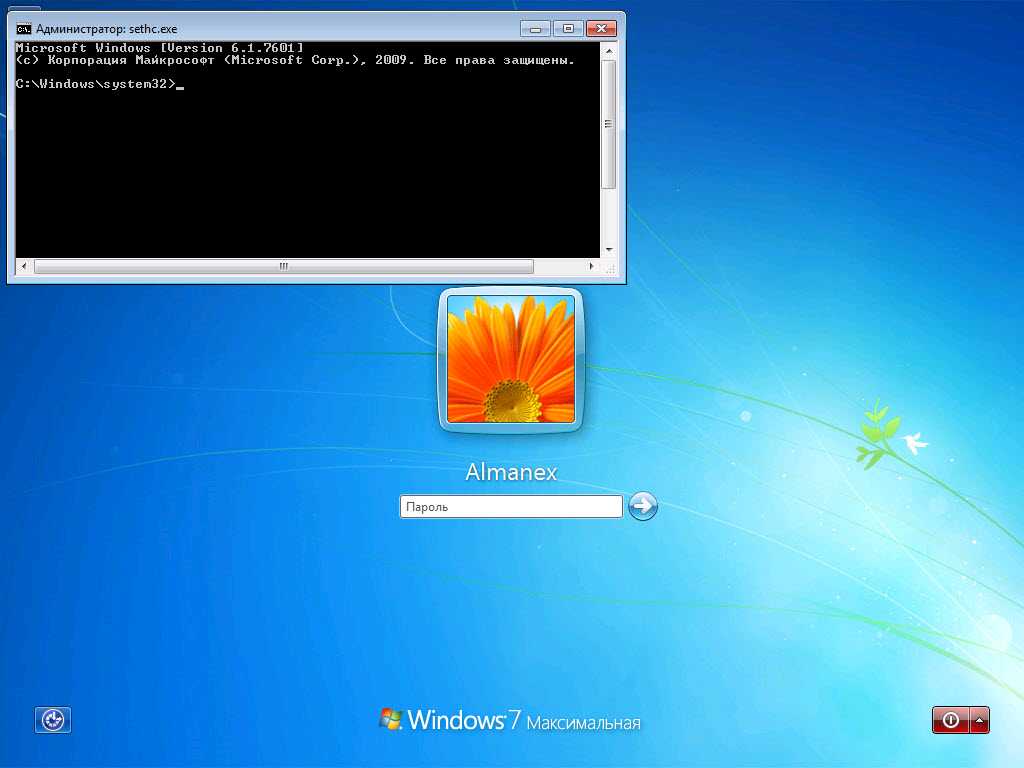Click the sethc.exe window title bar
Image resolution: width=1024 pixels, height=768 pixels.
pyautogui.click(x=300, y=29)
